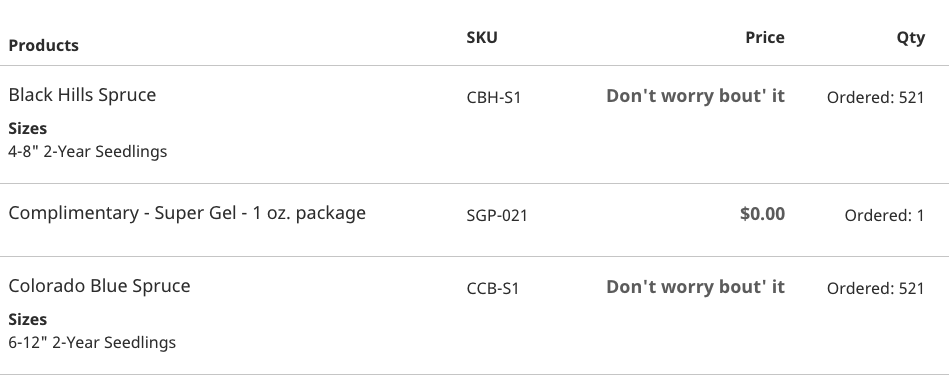The height and width of the screenshot is (375, 949).
Task: Click the SKU column header
Action: (x=482, y=38)
